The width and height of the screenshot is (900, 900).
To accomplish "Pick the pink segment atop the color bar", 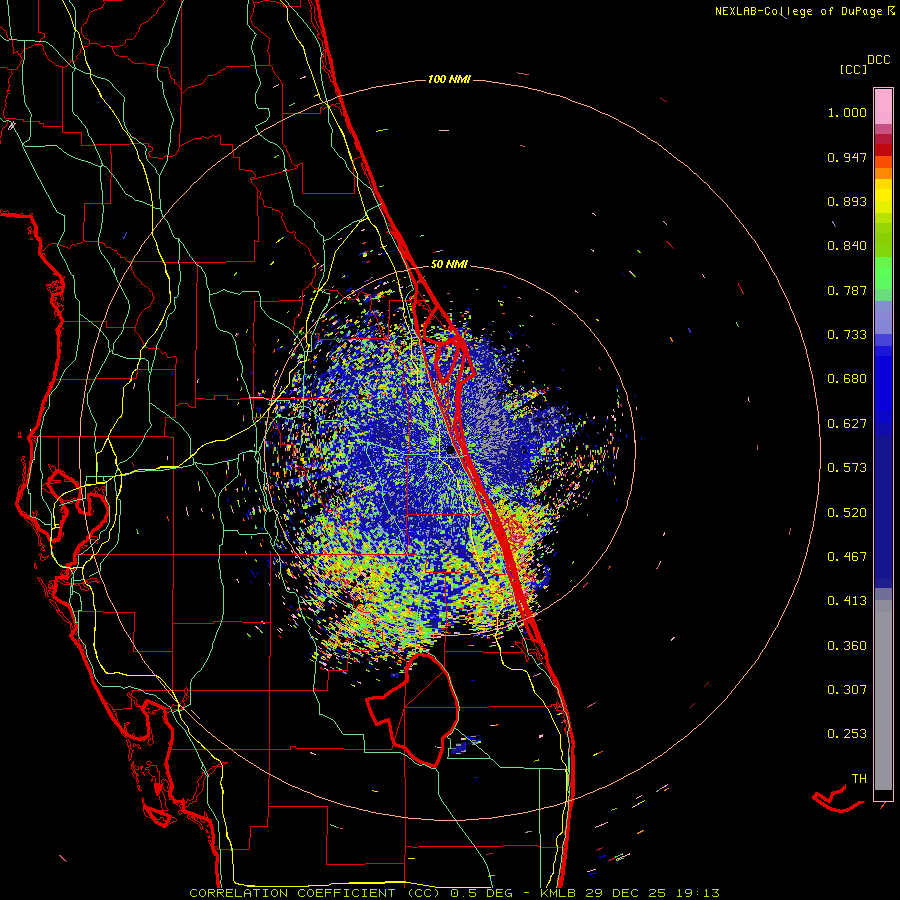I will pos(883,106).
